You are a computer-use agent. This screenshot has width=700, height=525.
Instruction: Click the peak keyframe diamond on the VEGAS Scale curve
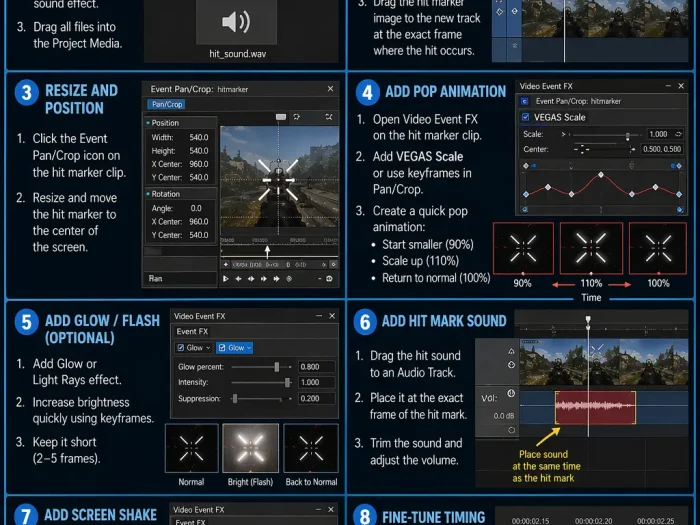[601, 175]
